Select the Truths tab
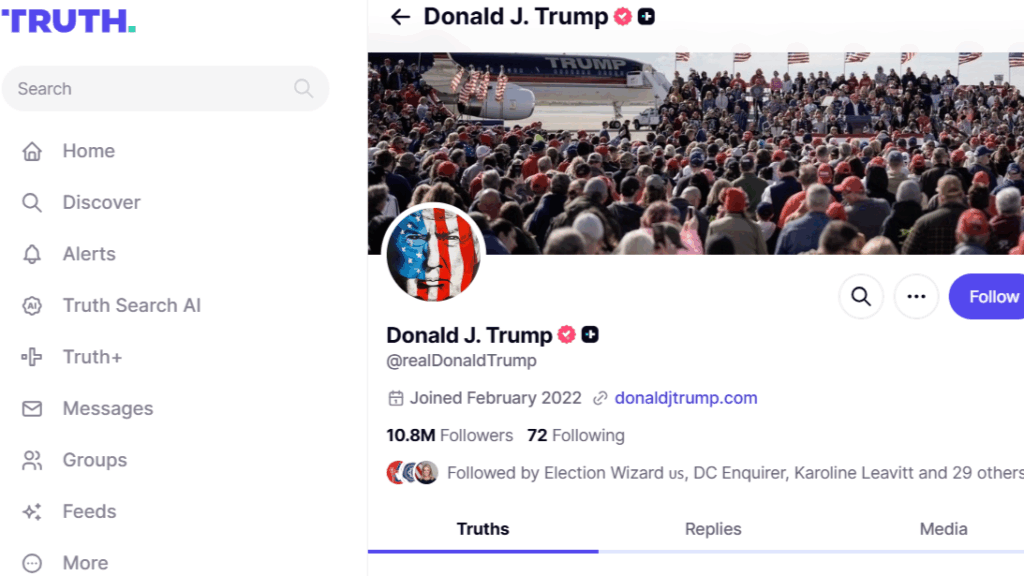Viewport: 1024px width, 576px height. pyautogui.click(x=483, y=529)
